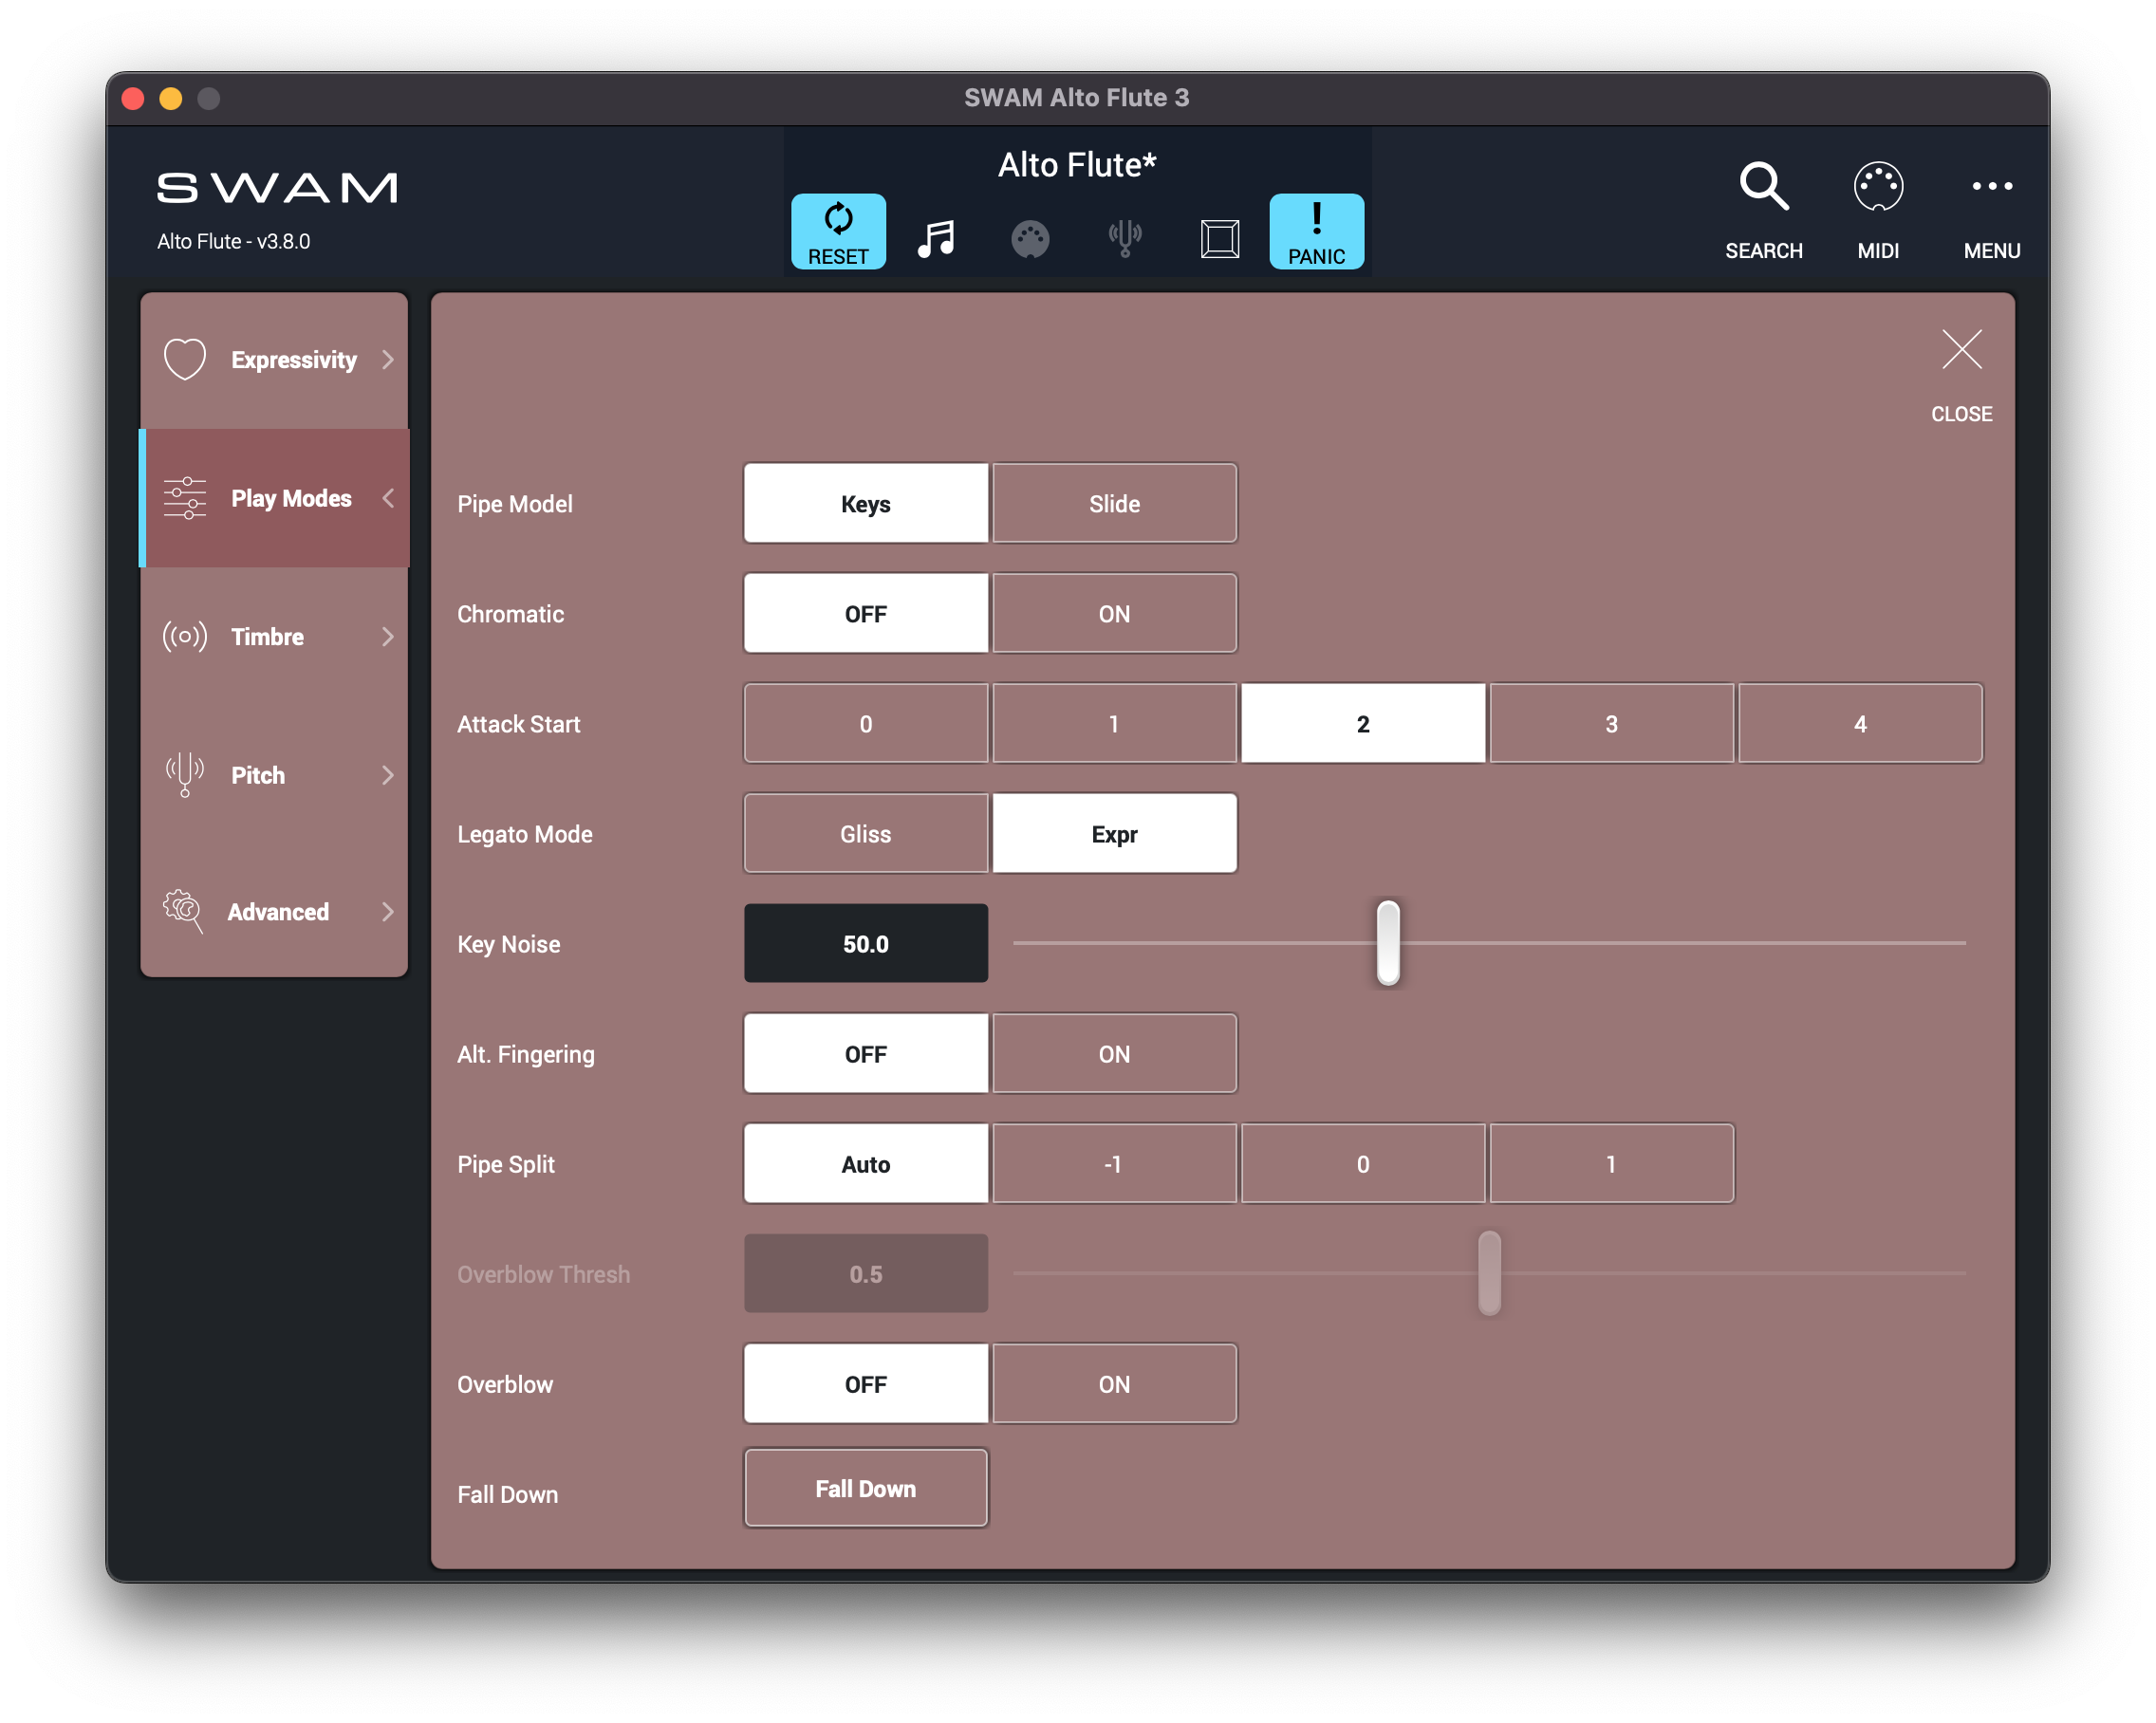Open the music notes toolbar icon
2156x1723 pixels.
[936, 239]
